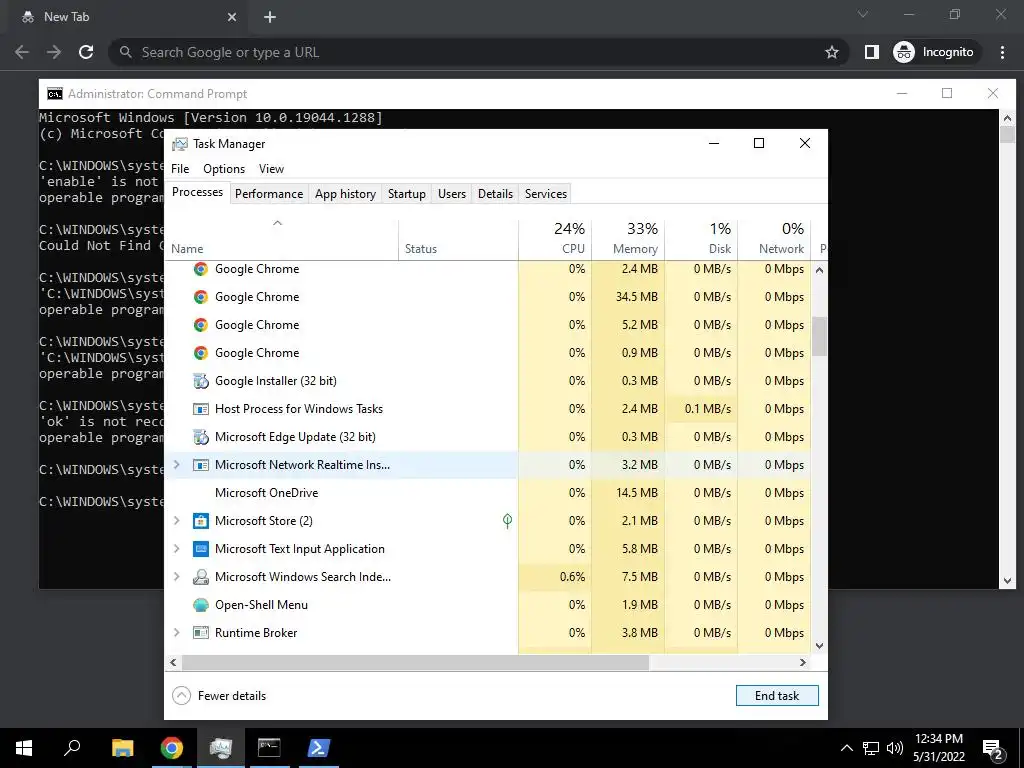Viewport: 1024px width, 768px height.
Task: Click the Task Manager vertical scrollbar thumb
Action: click(x=820, y=336)
